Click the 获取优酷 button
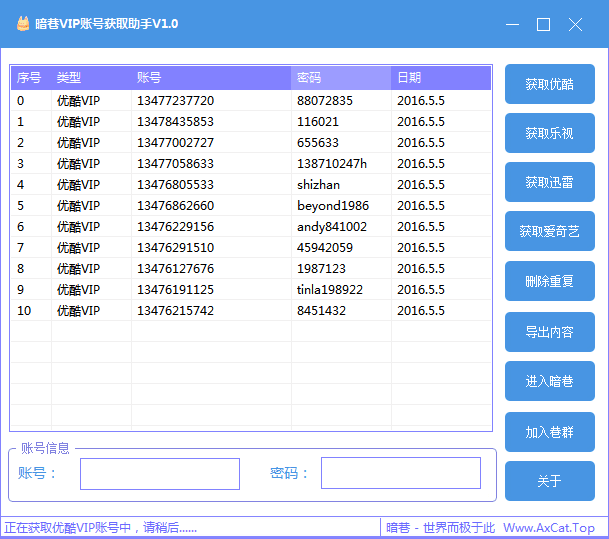 549,84
